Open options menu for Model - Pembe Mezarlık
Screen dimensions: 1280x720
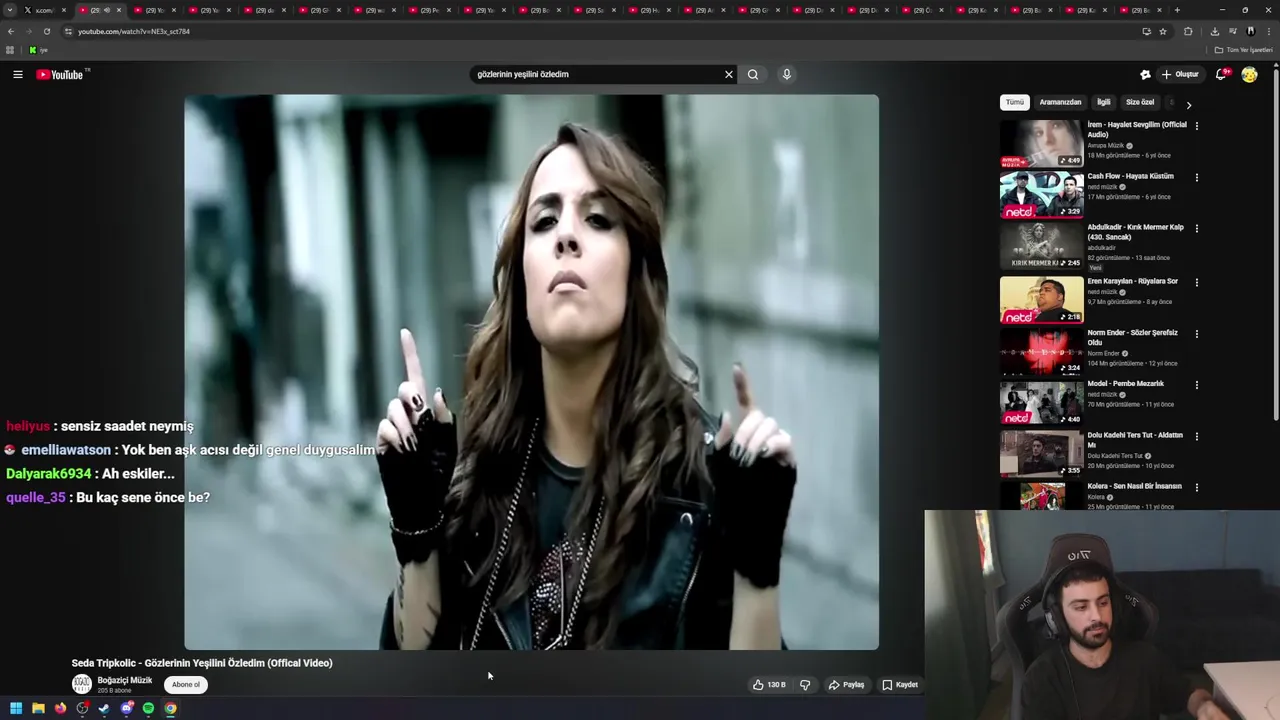(1196, 385)
